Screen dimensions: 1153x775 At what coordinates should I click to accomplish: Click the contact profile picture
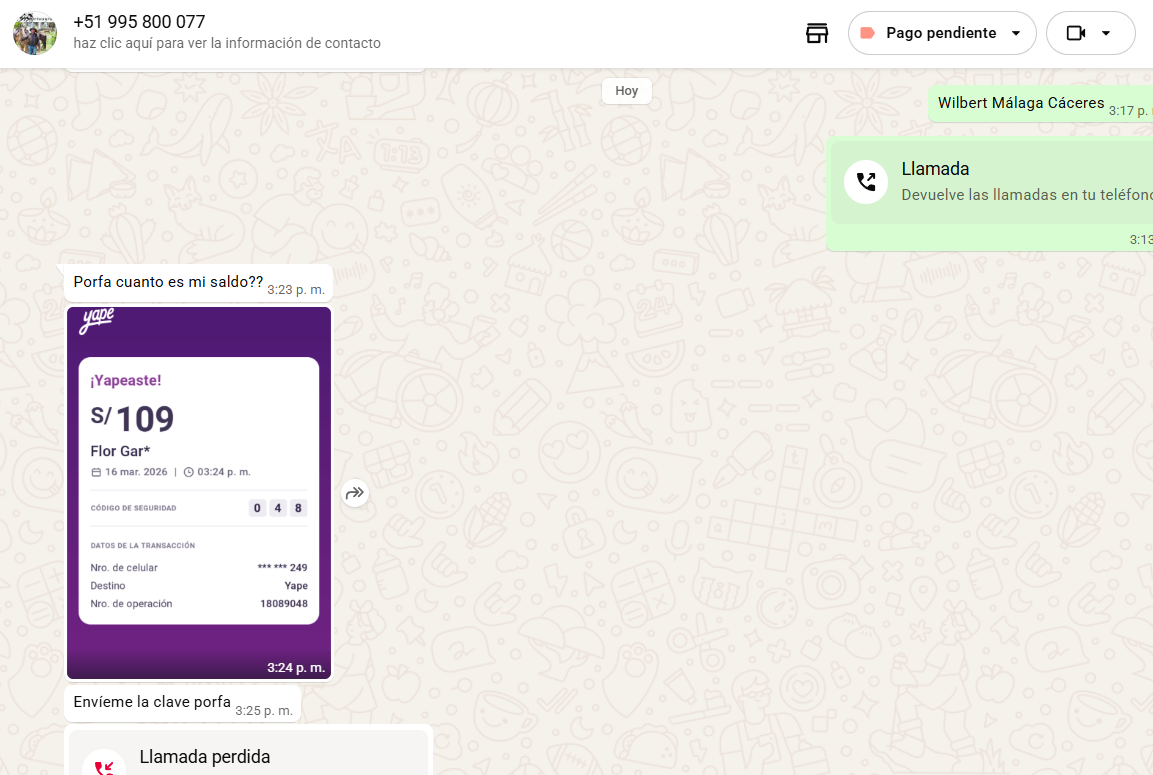point(35,33)
